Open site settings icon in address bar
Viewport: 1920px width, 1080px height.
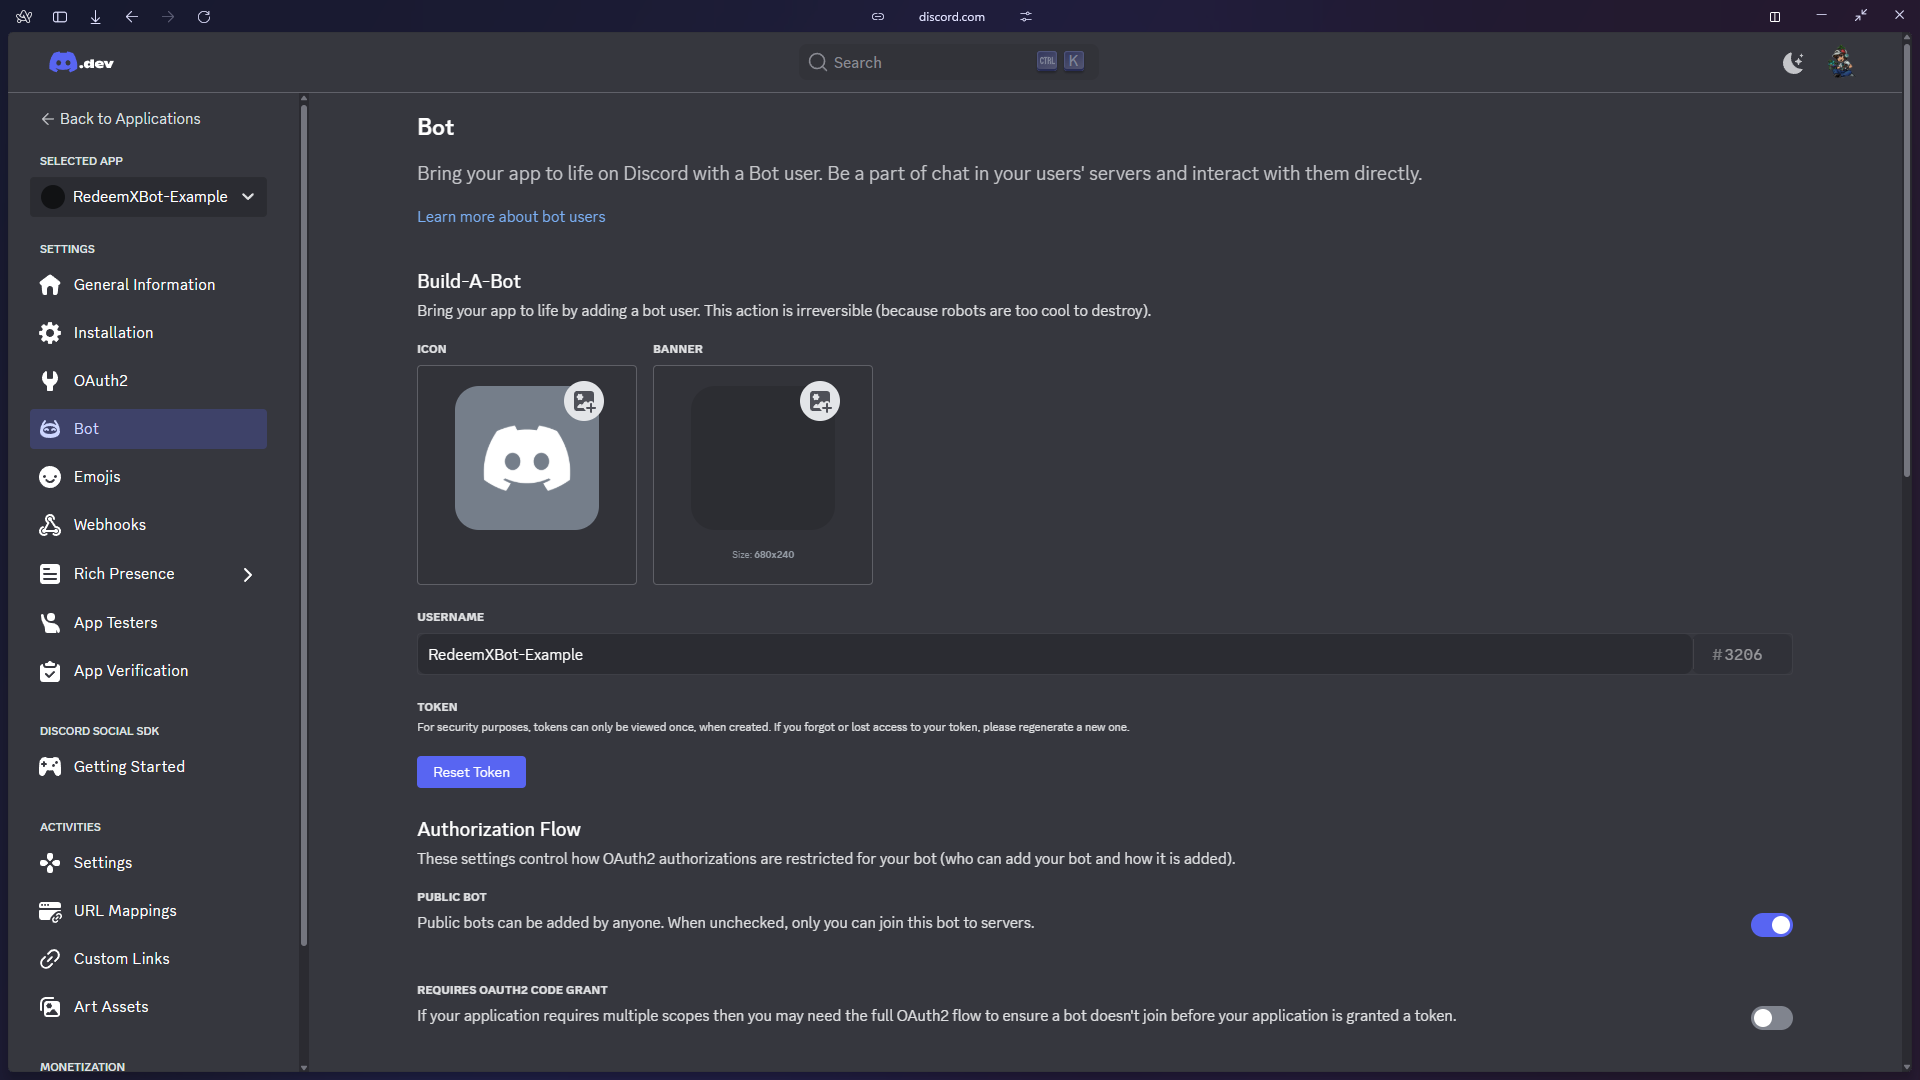click(x=1026, y=17)
